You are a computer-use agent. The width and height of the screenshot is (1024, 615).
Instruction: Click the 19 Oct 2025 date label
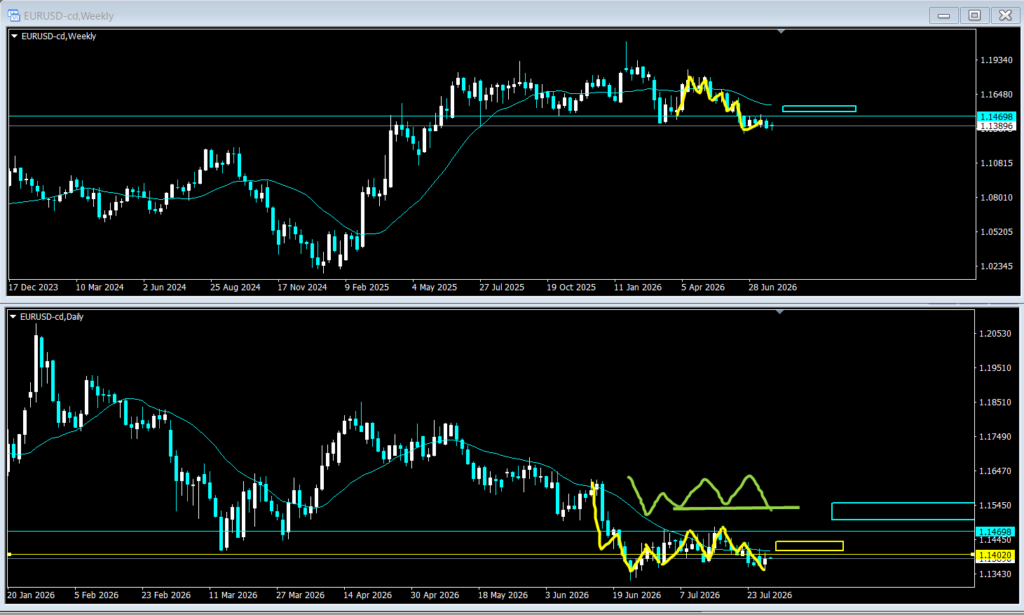[571, 287]
